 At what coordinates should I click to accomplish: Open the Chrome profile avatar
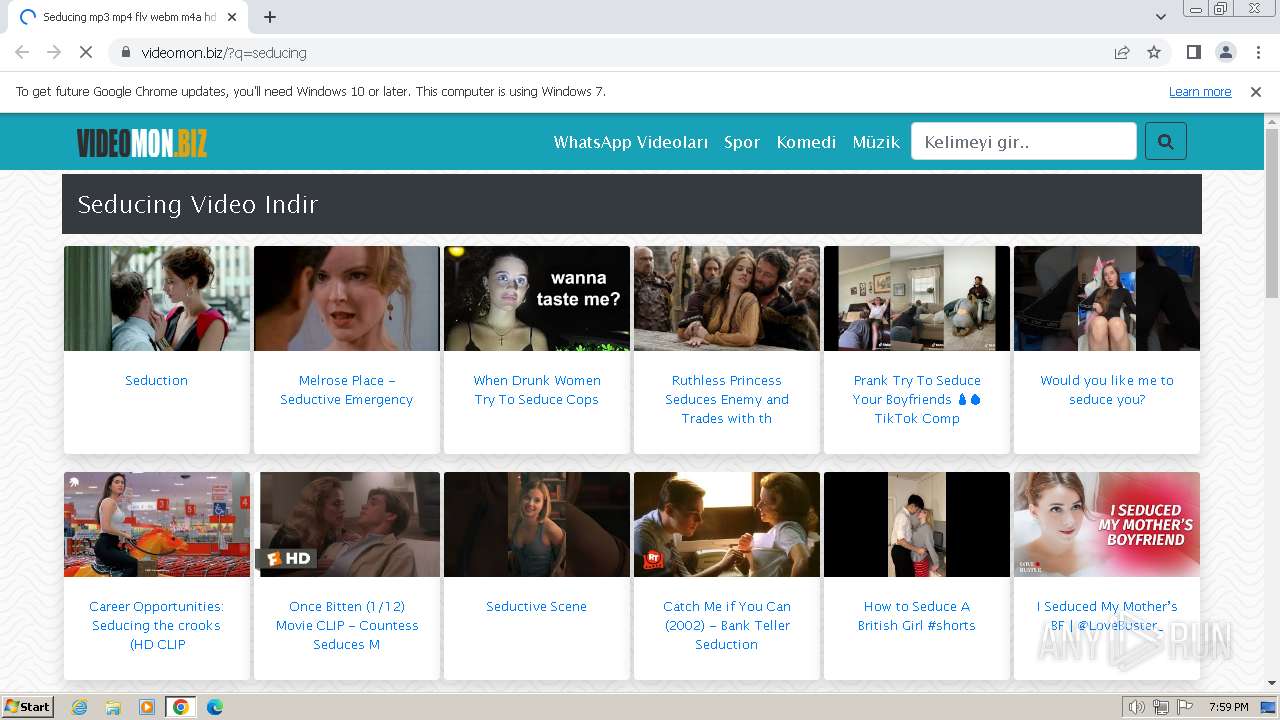pos(1225,52)
